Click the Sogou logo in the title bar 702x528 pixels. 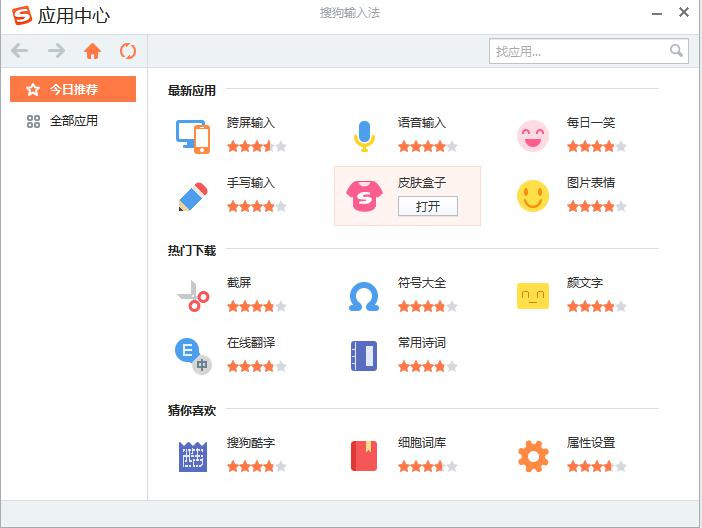pyautogui.click(x=21, y=15)
